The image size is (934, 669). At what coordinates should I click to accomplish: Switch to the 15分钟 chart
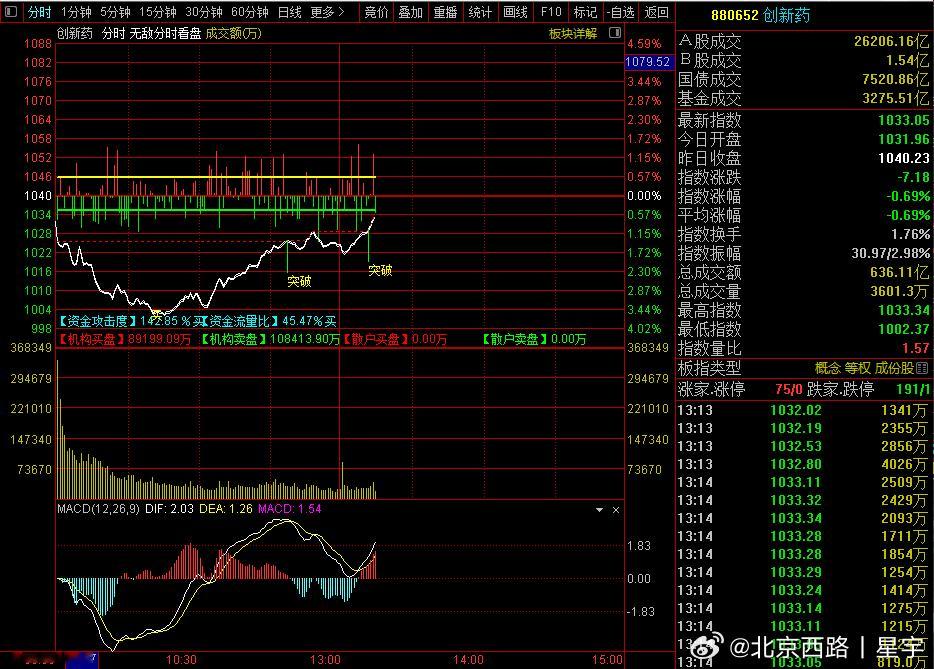158,12
